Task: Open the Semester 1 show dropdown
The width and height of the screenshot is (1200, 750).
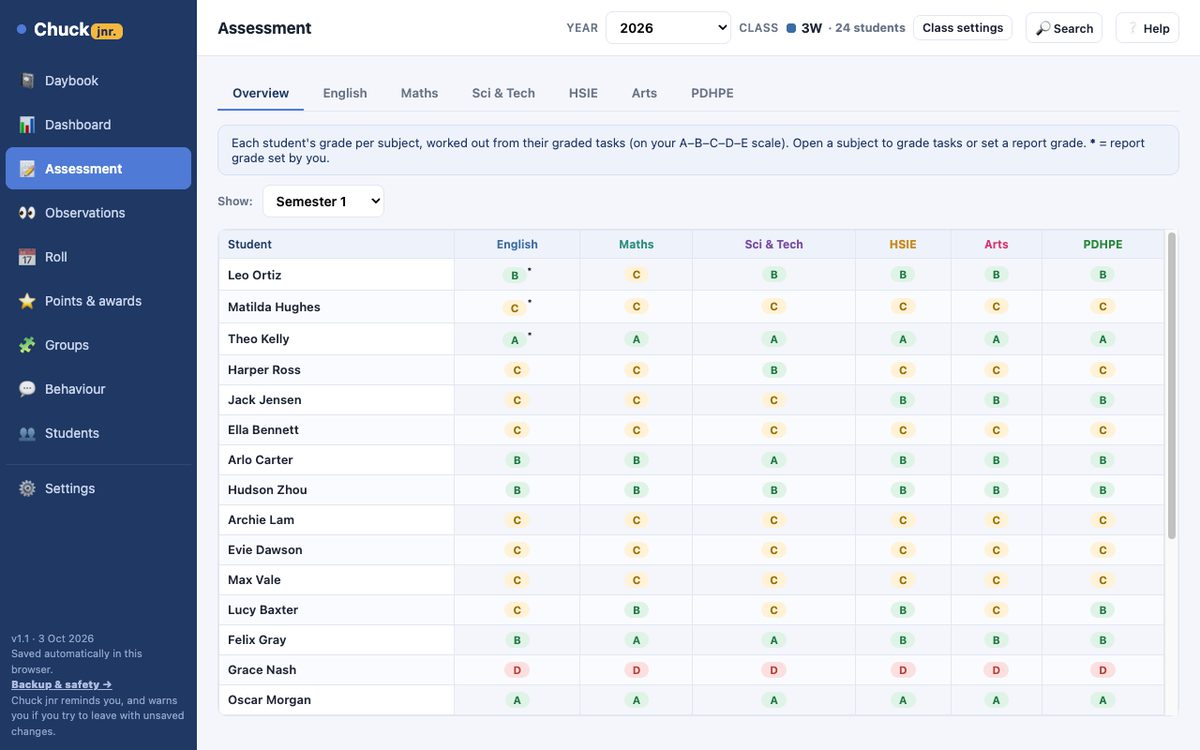Action: click(323, 201)
